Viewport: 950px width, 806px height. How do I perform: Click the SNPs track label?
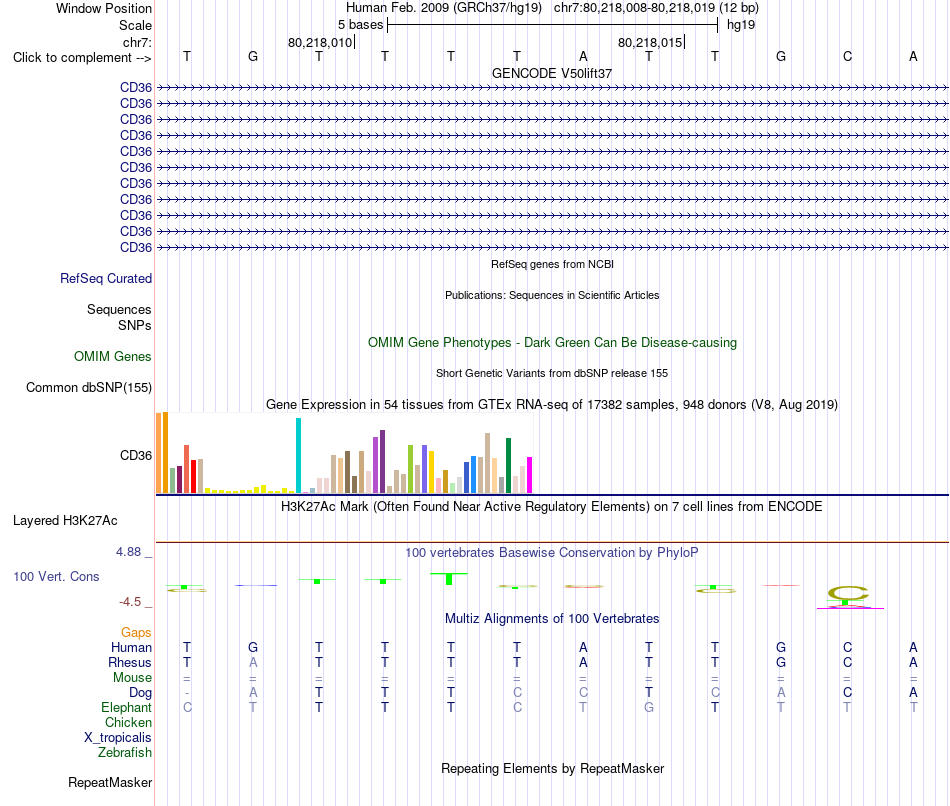pos(135,325)
